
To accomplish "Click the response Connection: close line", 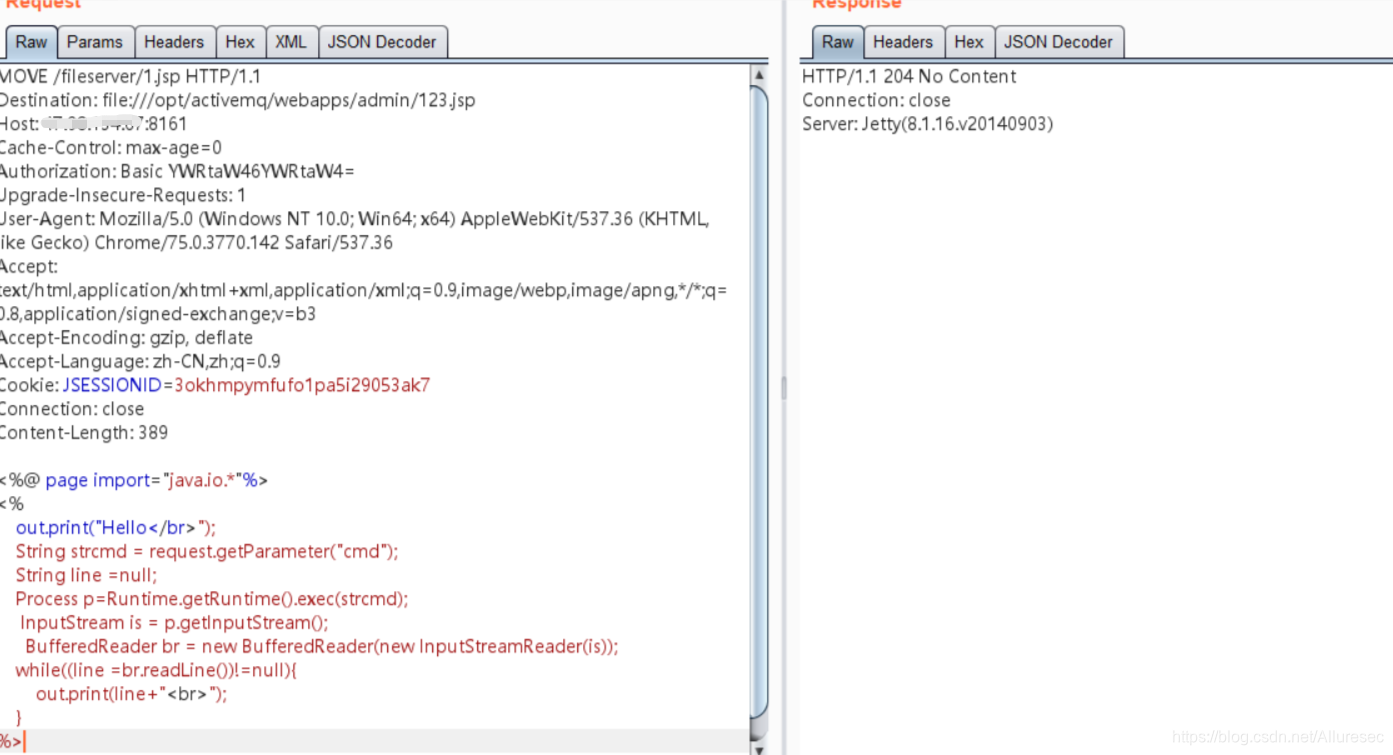I will (876, 100).
